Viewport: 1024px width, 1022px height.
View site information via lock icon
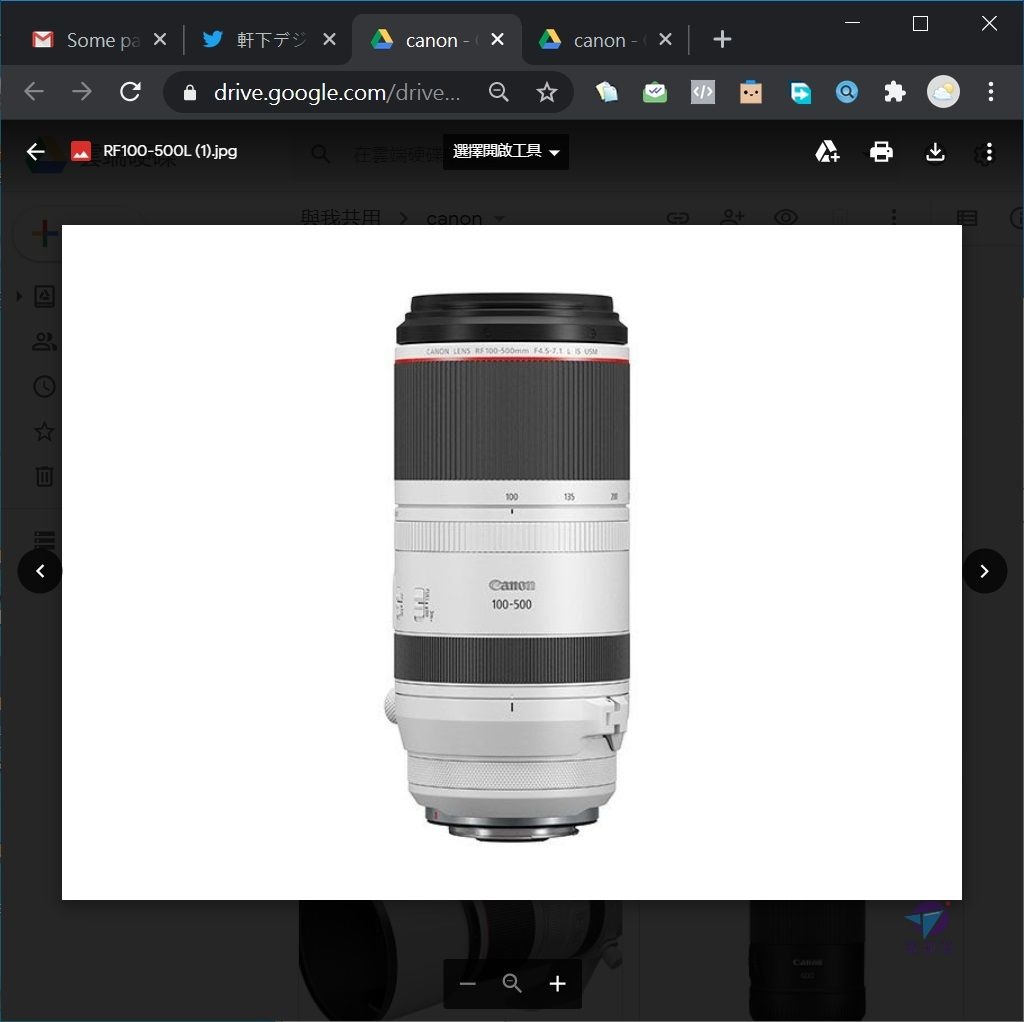(x=190, y=93)
